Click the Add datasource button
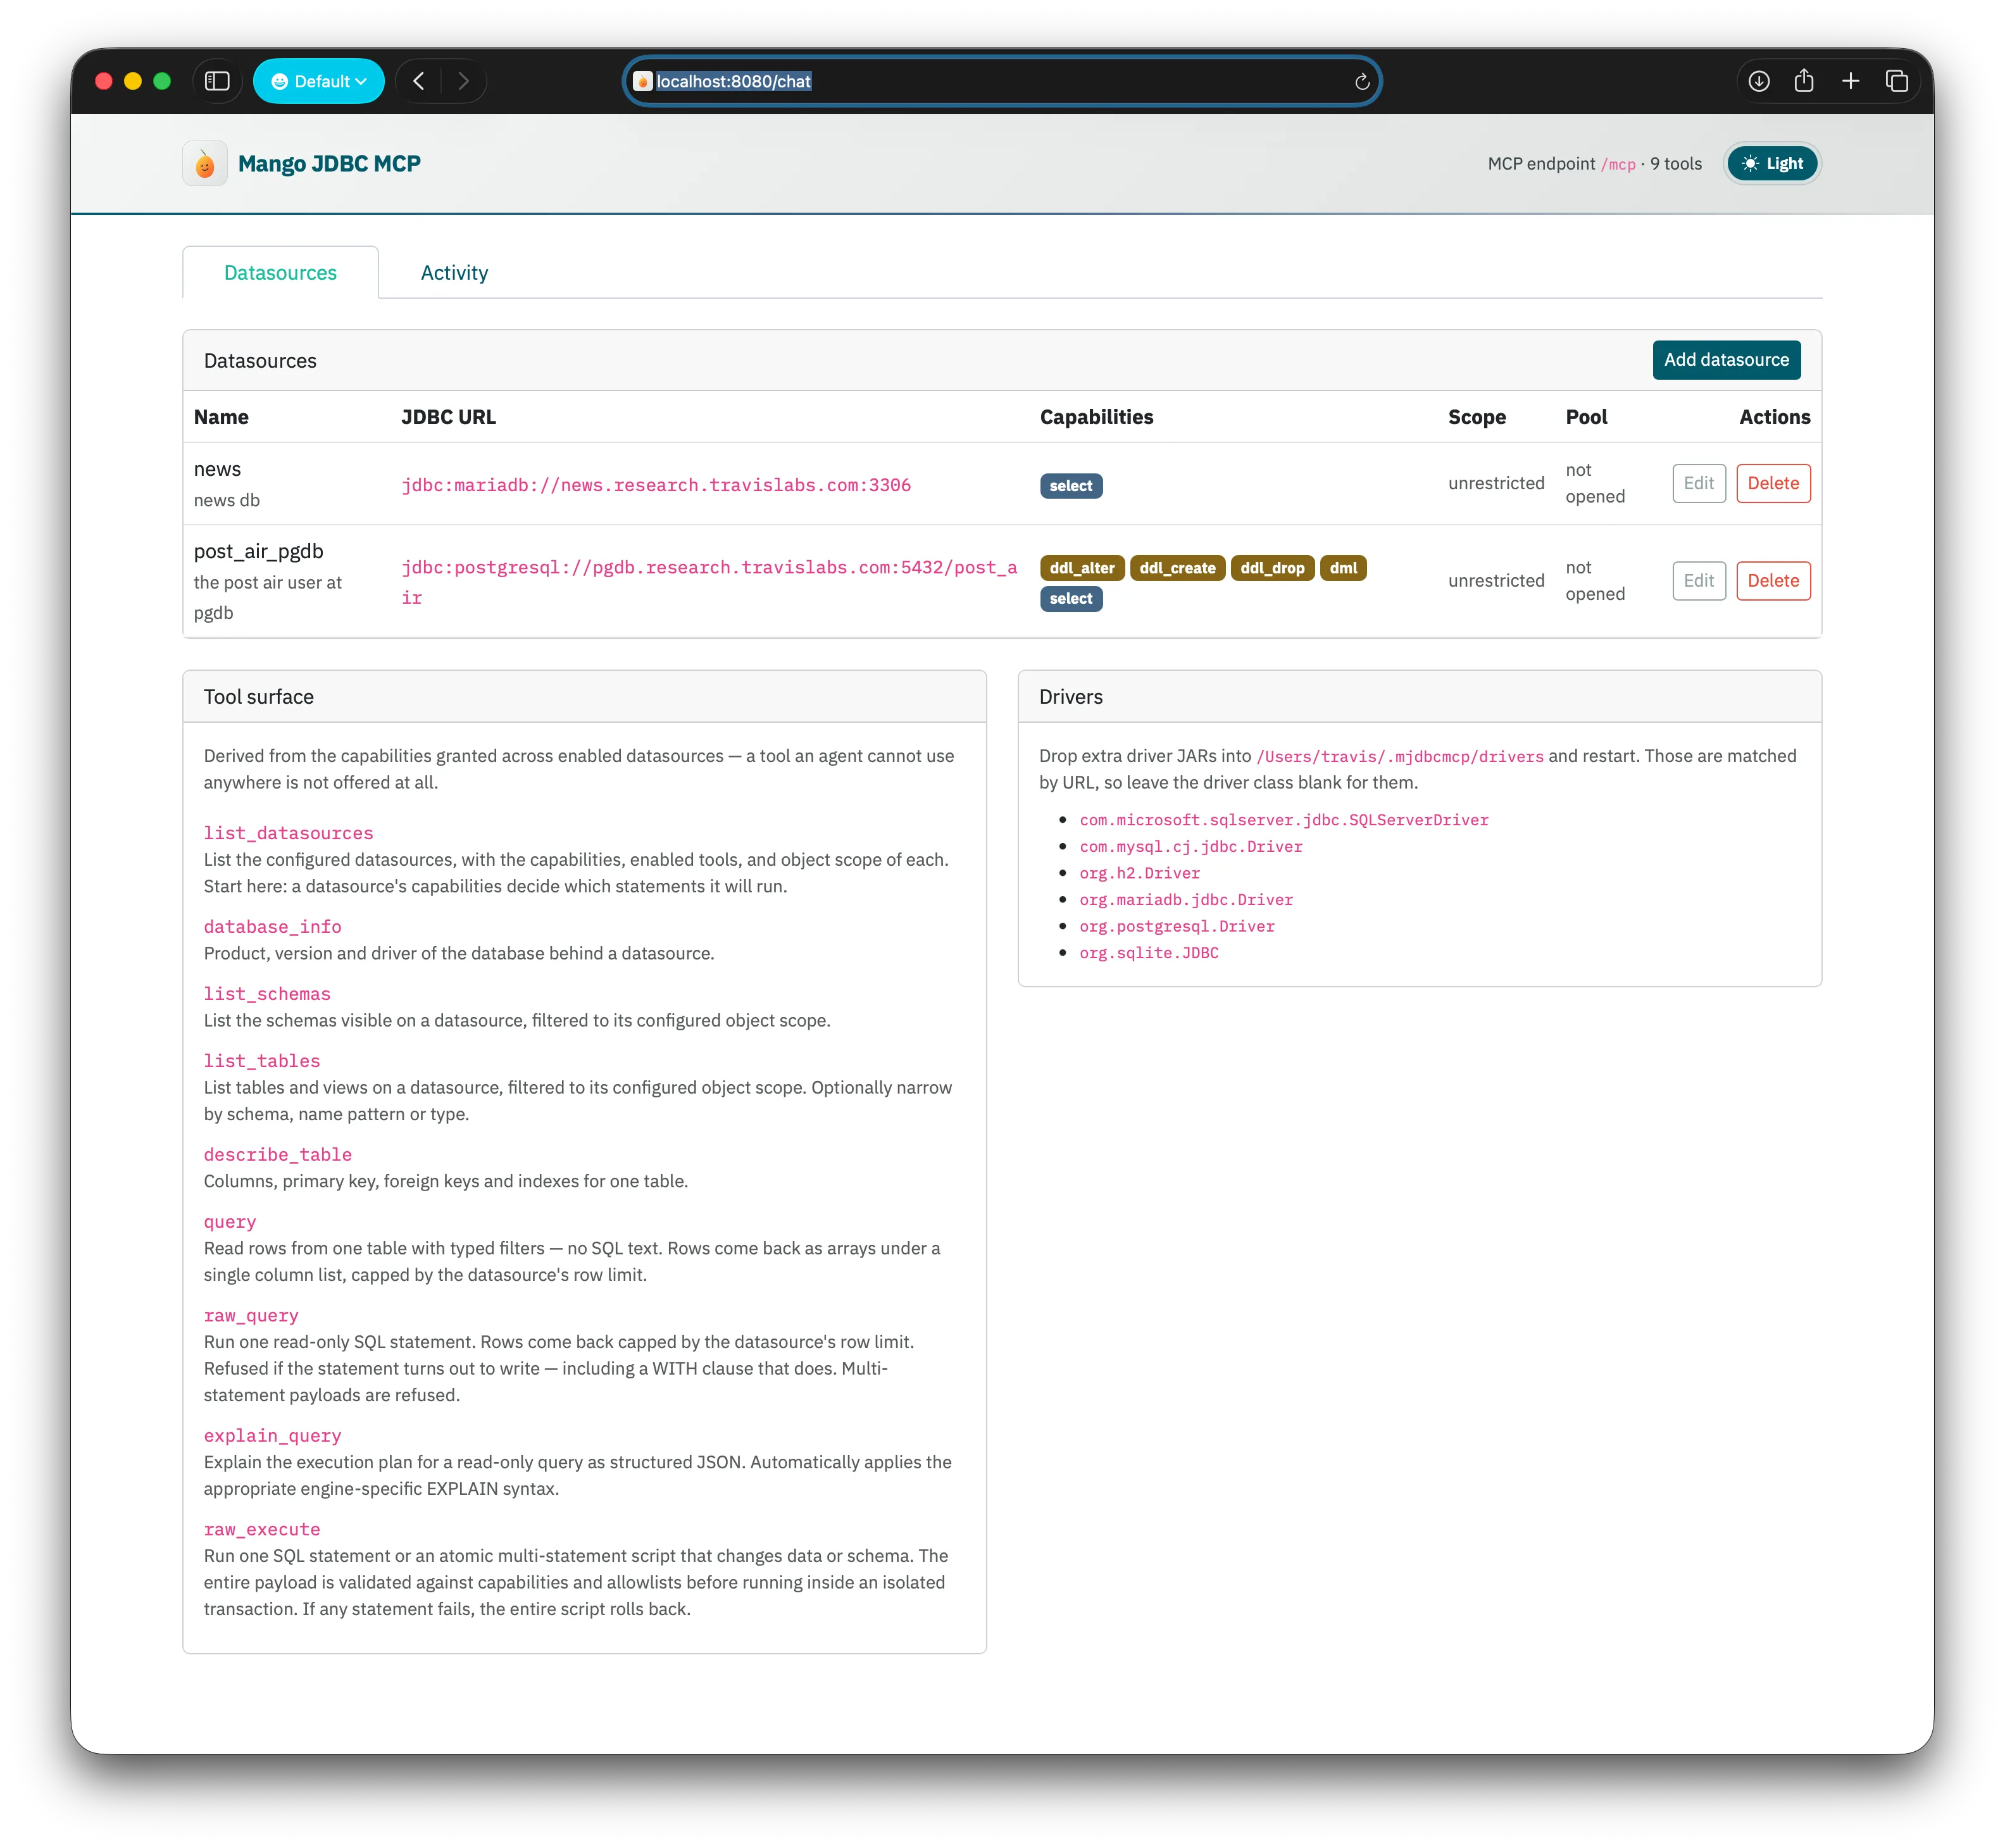This screenshot has height=1848, width=2005. [x=1726, y=360]
